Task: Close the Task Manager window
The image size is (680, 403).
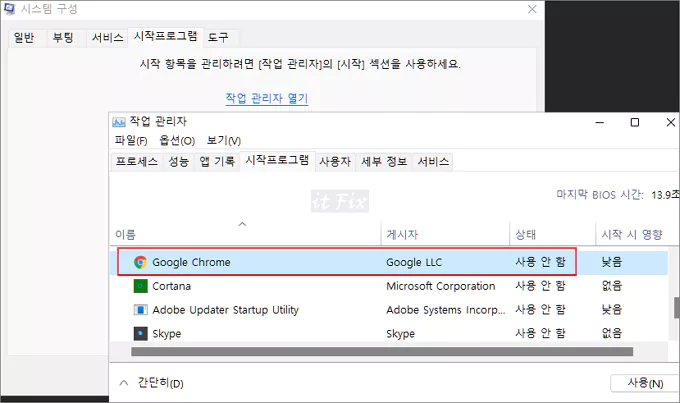Action: click(x=670, y=122)
